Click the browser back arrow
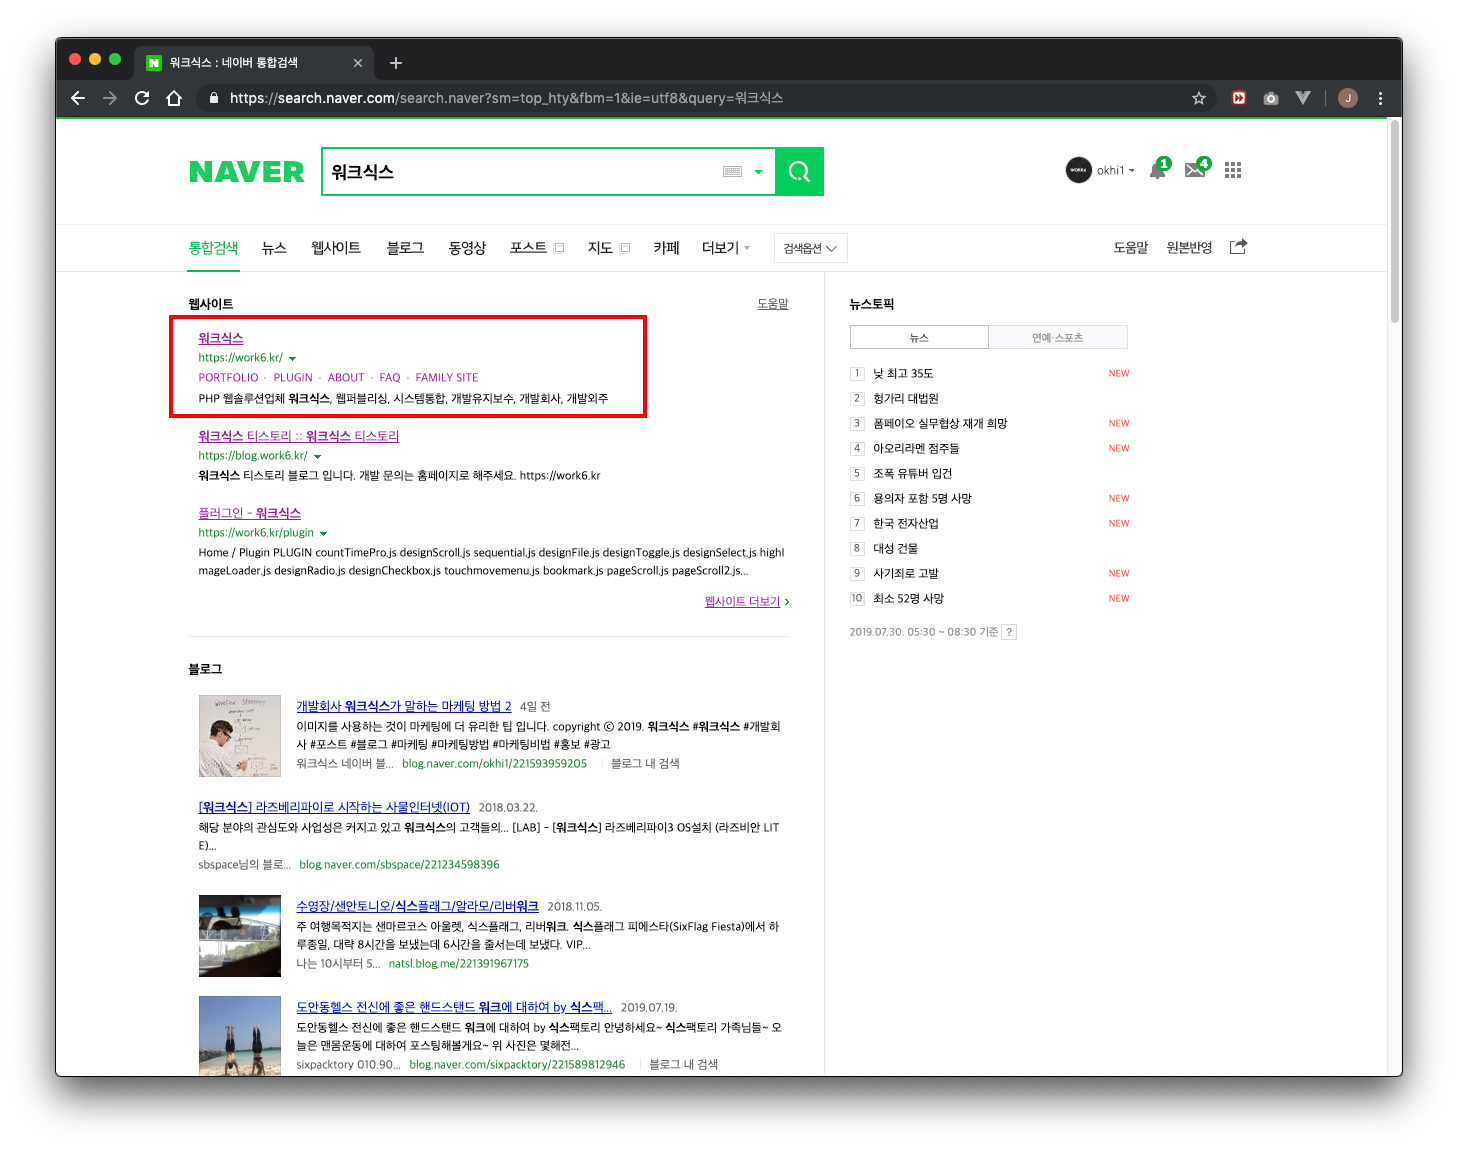 click(78, 98)
